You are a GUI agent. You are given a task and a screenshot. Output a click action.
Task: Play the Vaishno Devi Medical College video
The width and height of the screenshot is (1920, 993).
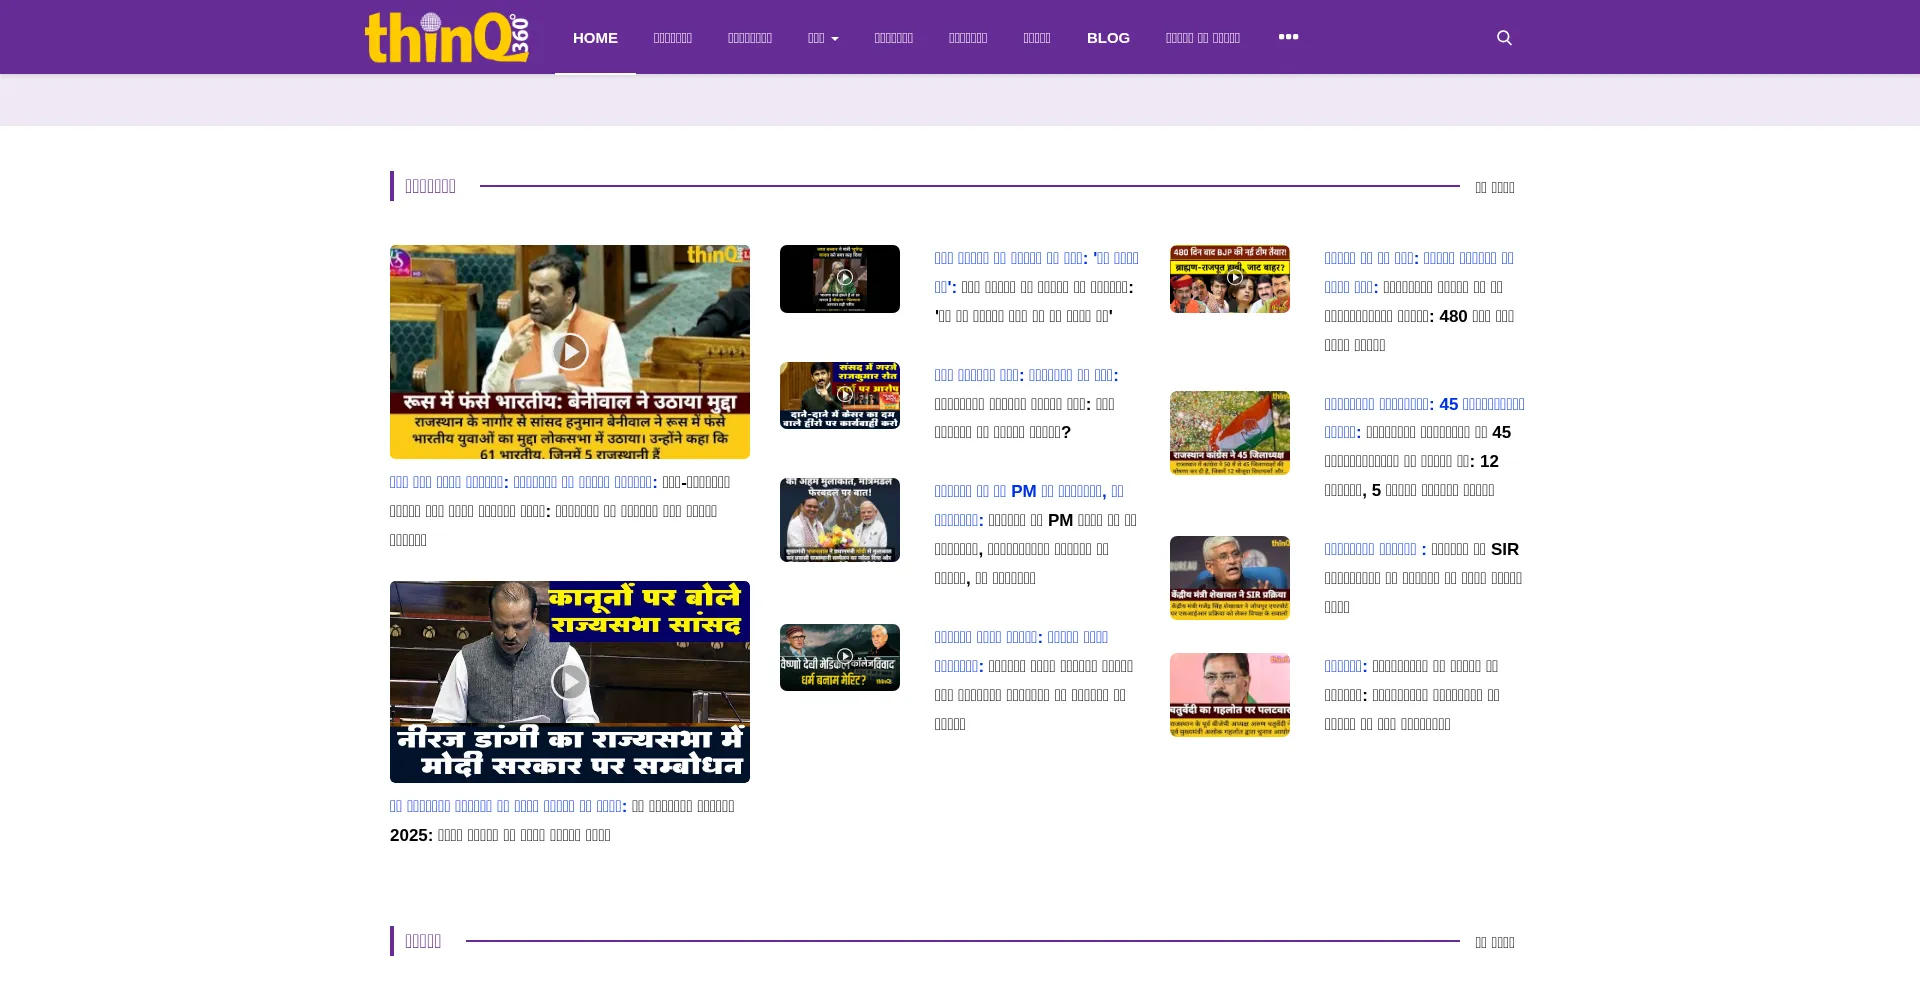pyautogui.click(x=840, y=657)
